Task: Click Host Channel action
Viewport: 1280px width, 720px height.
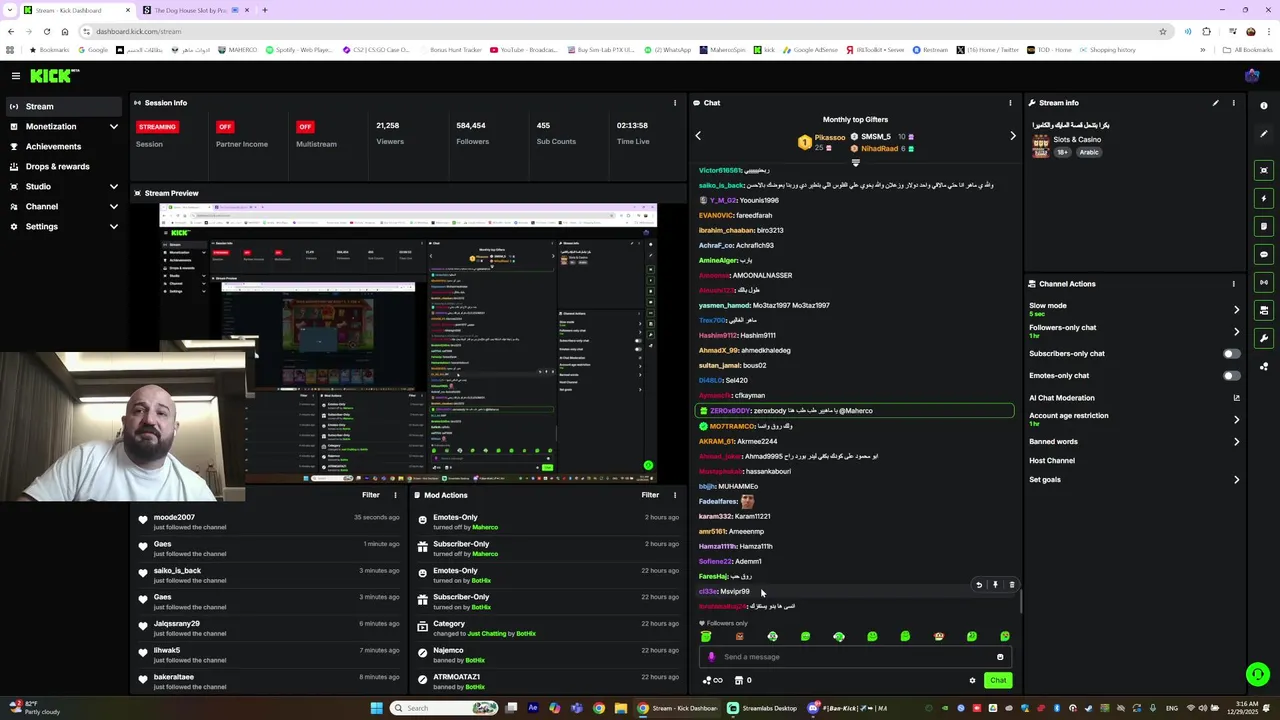Action: 1052,461
